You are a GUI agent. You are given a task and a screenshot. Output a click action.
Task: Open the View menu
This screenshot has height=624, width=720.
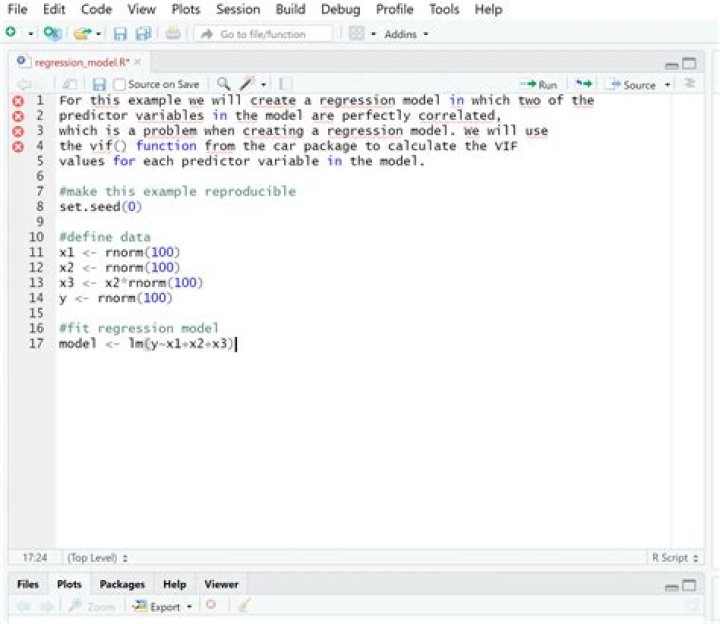tap(141, 9)
